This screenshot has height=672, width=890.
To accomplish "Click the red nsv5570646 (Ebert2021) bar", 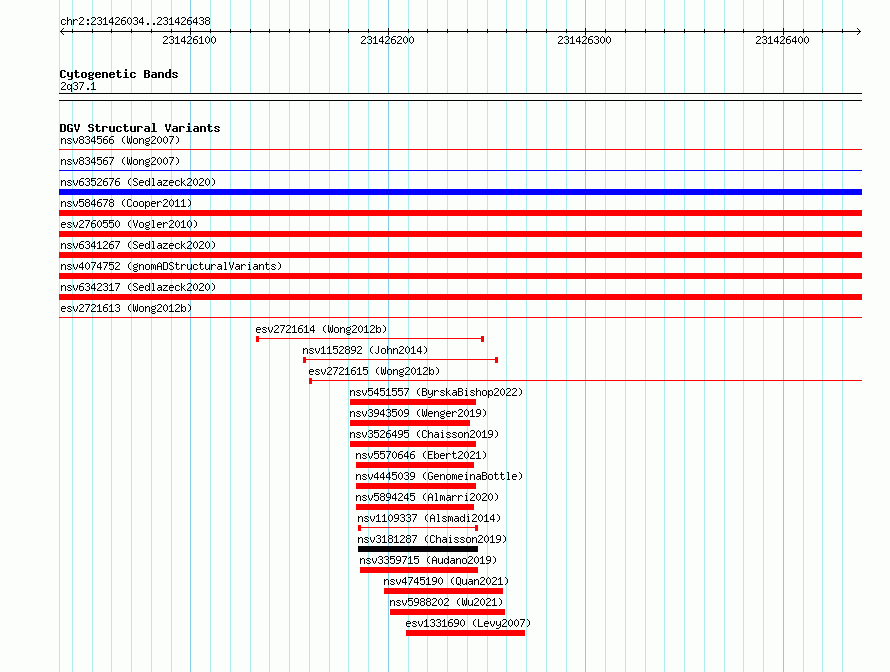I will tap(415, 465).
